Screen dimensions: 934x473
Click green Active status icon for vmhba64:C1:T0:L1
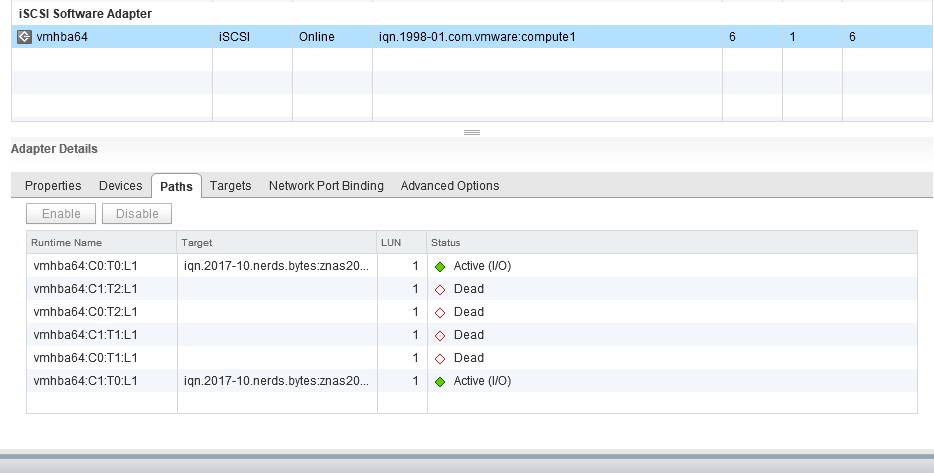(440, 382)
